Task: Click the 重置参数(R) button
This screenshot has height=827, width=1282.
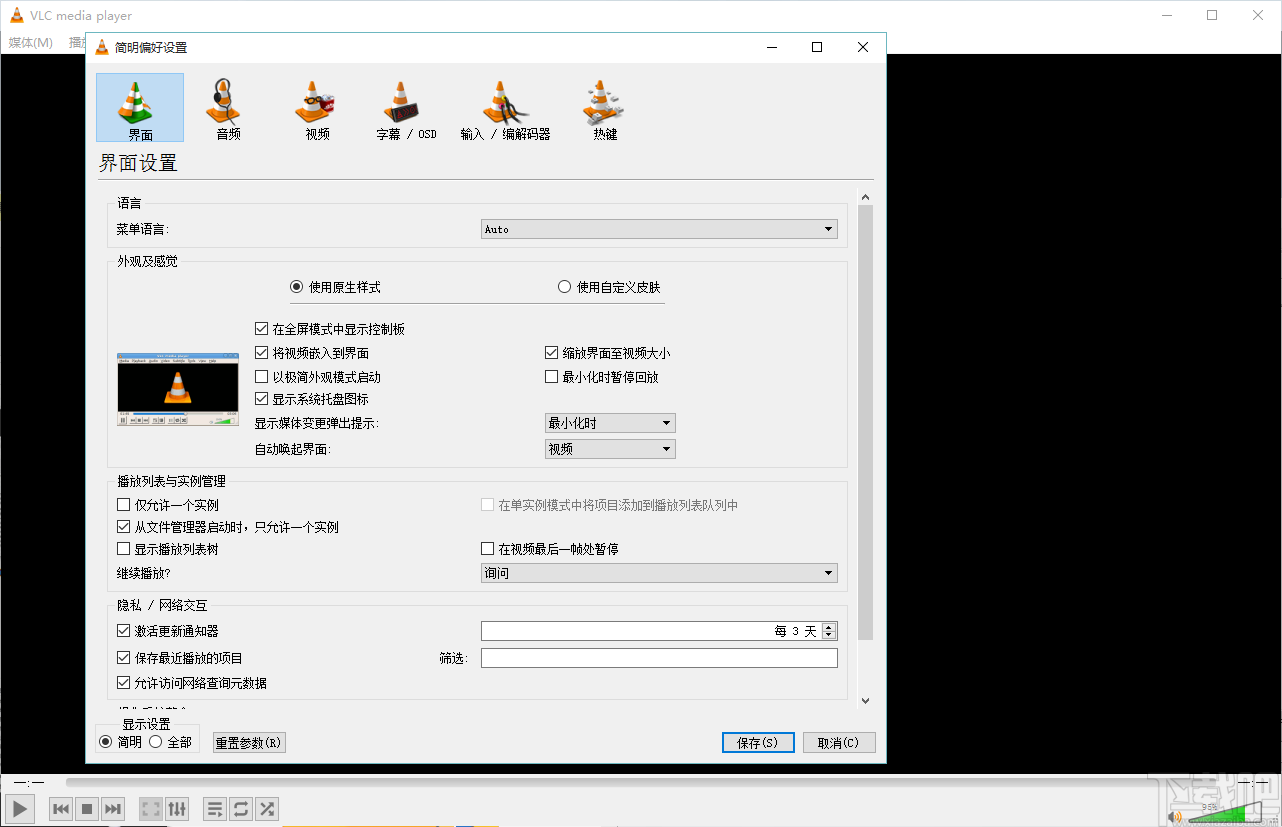Action: (x=248, y=742)
